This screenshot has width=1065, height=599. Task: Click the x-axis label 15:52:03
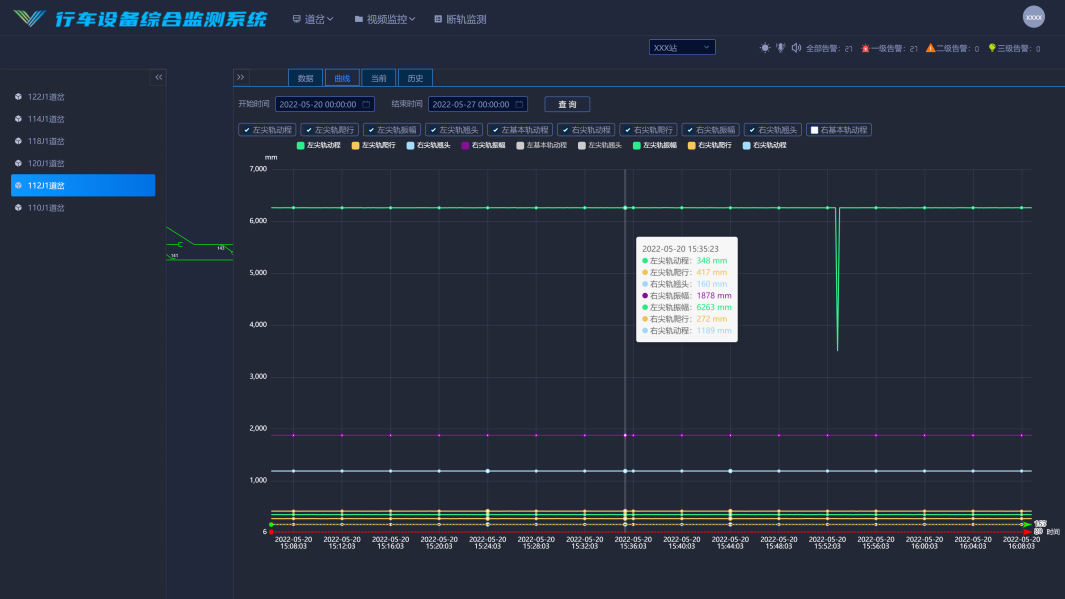827,543
